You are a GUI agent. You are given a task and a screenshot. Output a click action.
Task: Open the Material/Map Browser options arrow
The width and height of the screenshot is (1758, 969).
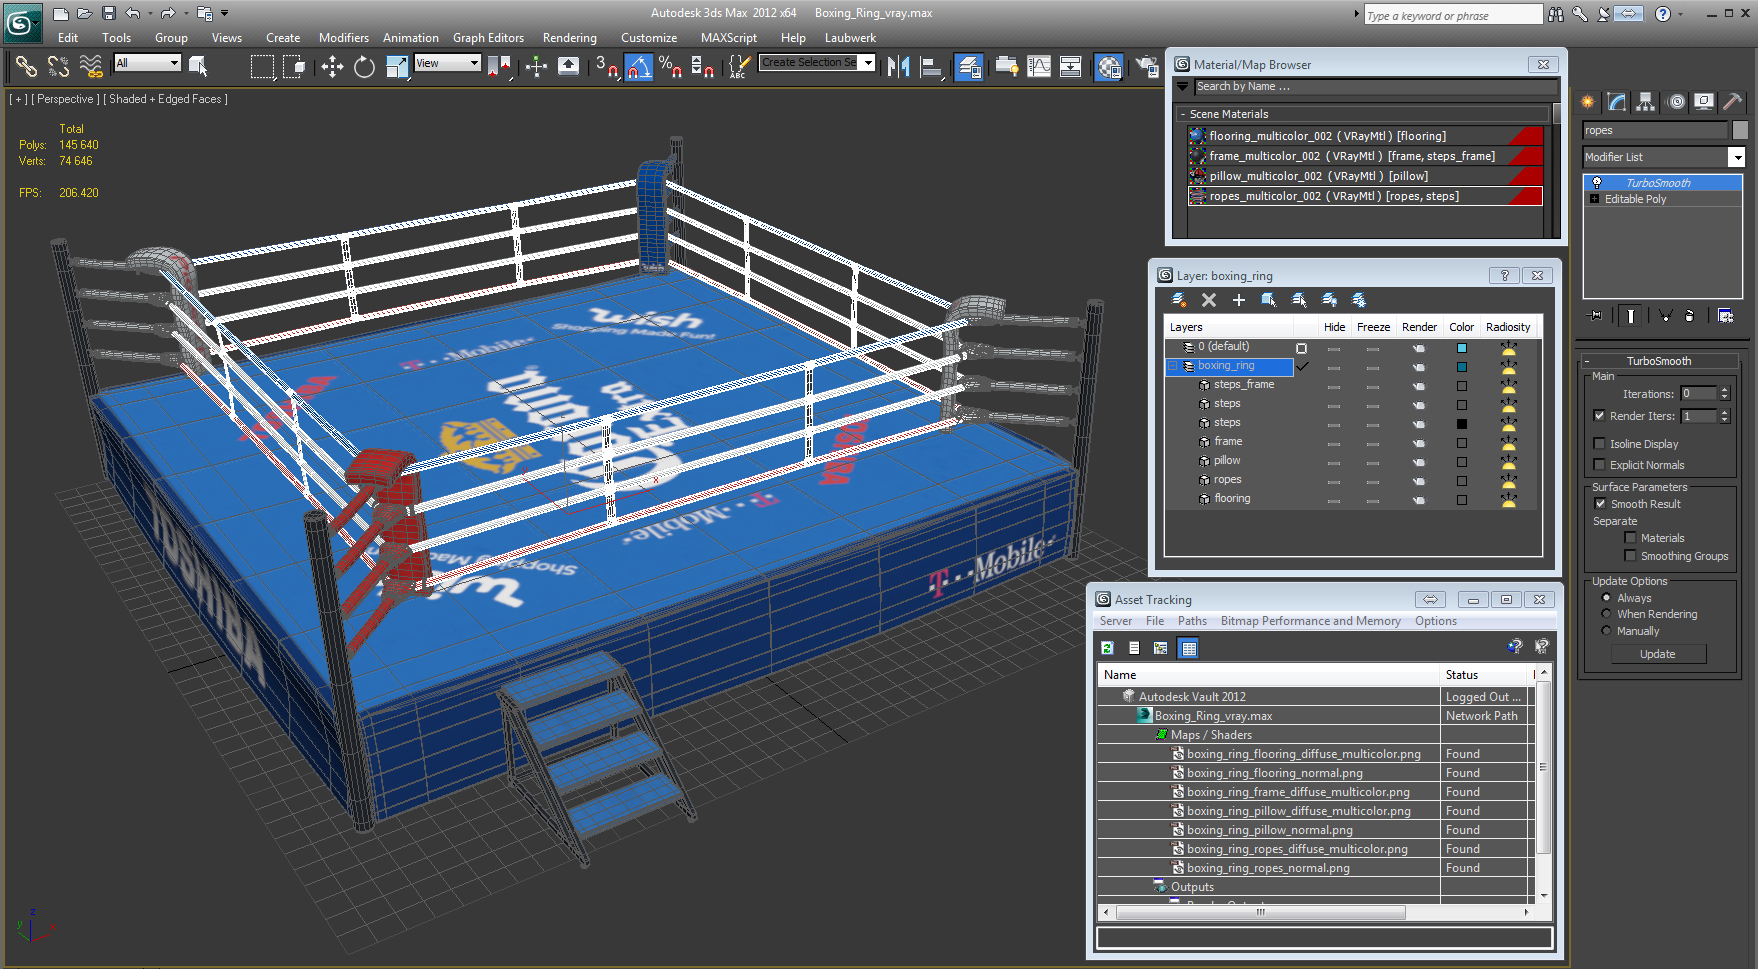coord(1183,87)
